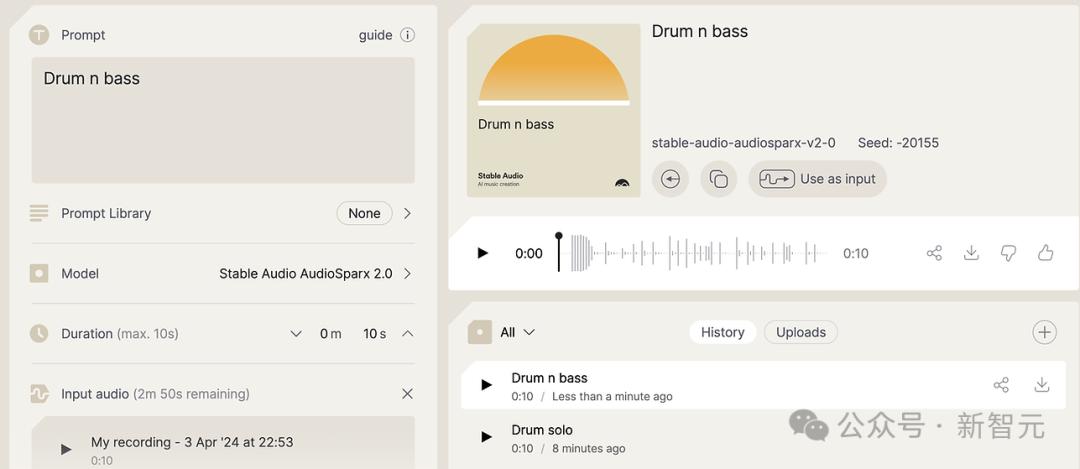Decrease duration with down chevron
This screenshot has height=469, width=1080.
(296, 334)
